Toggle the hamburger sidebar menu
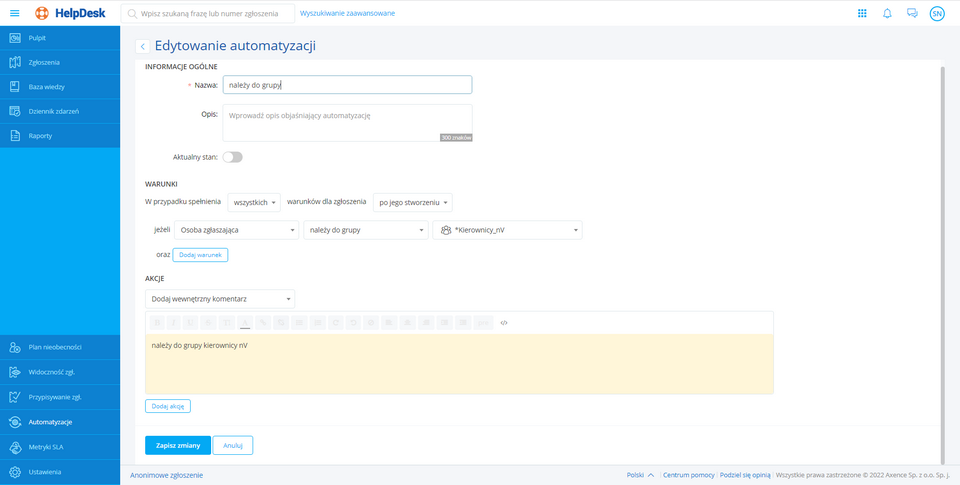Viewport: 960px width, 485px height. pyautogui.click(x=14, y=13)
